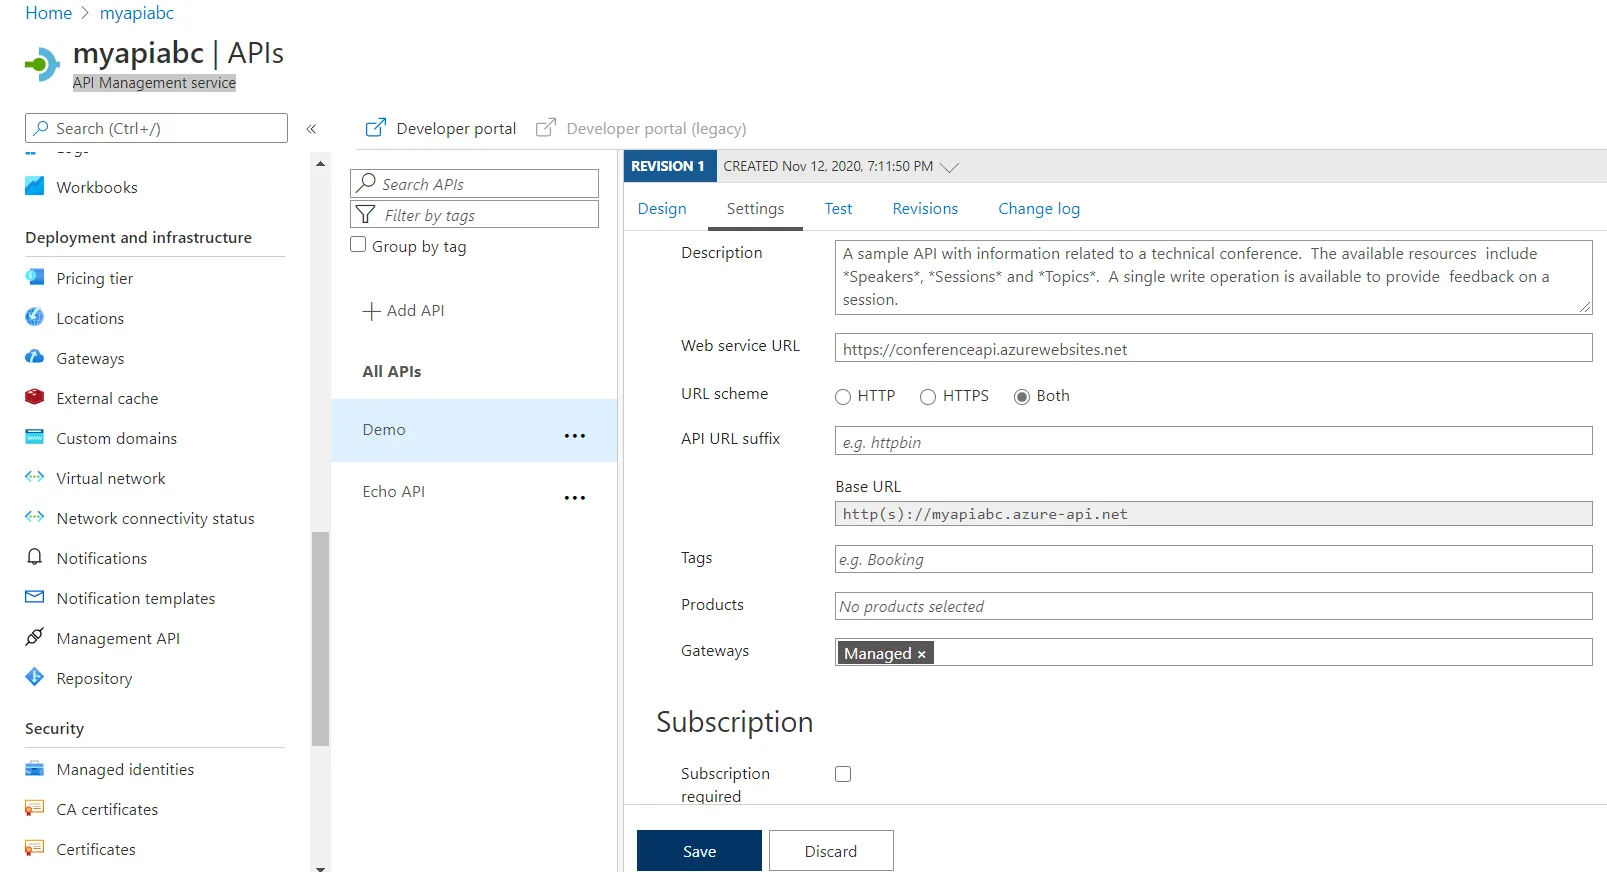The image size is (1607, 872).
Task: Switch to the Settings tab
Action: [755, 208]
